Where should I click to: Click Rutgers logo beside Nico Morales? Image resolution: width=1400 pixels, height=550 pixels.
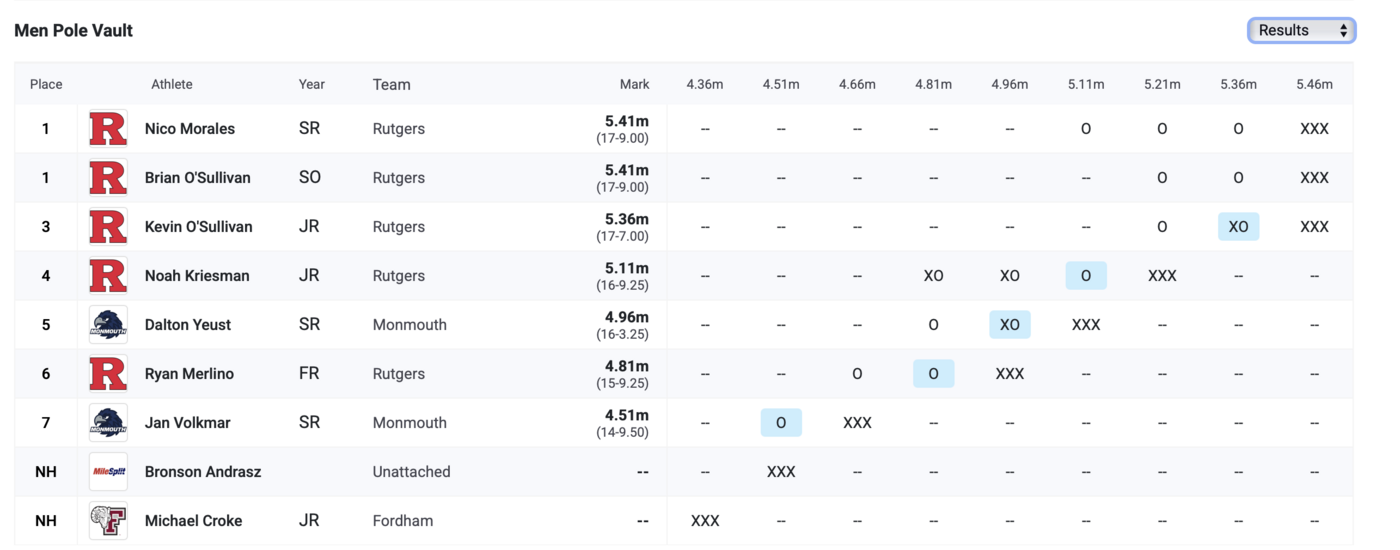pyautogui.click(x=108, y=129)
